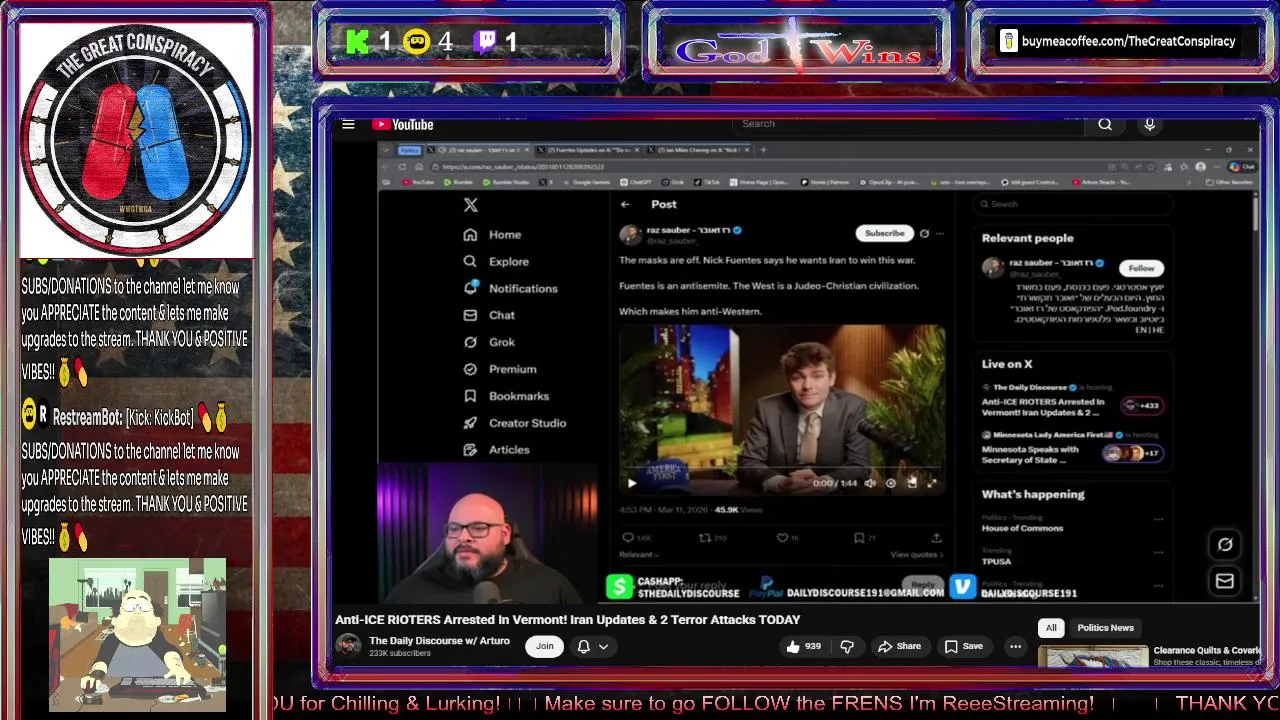
Task: Click the back arrow beside Post
Action: coord(625,204)
